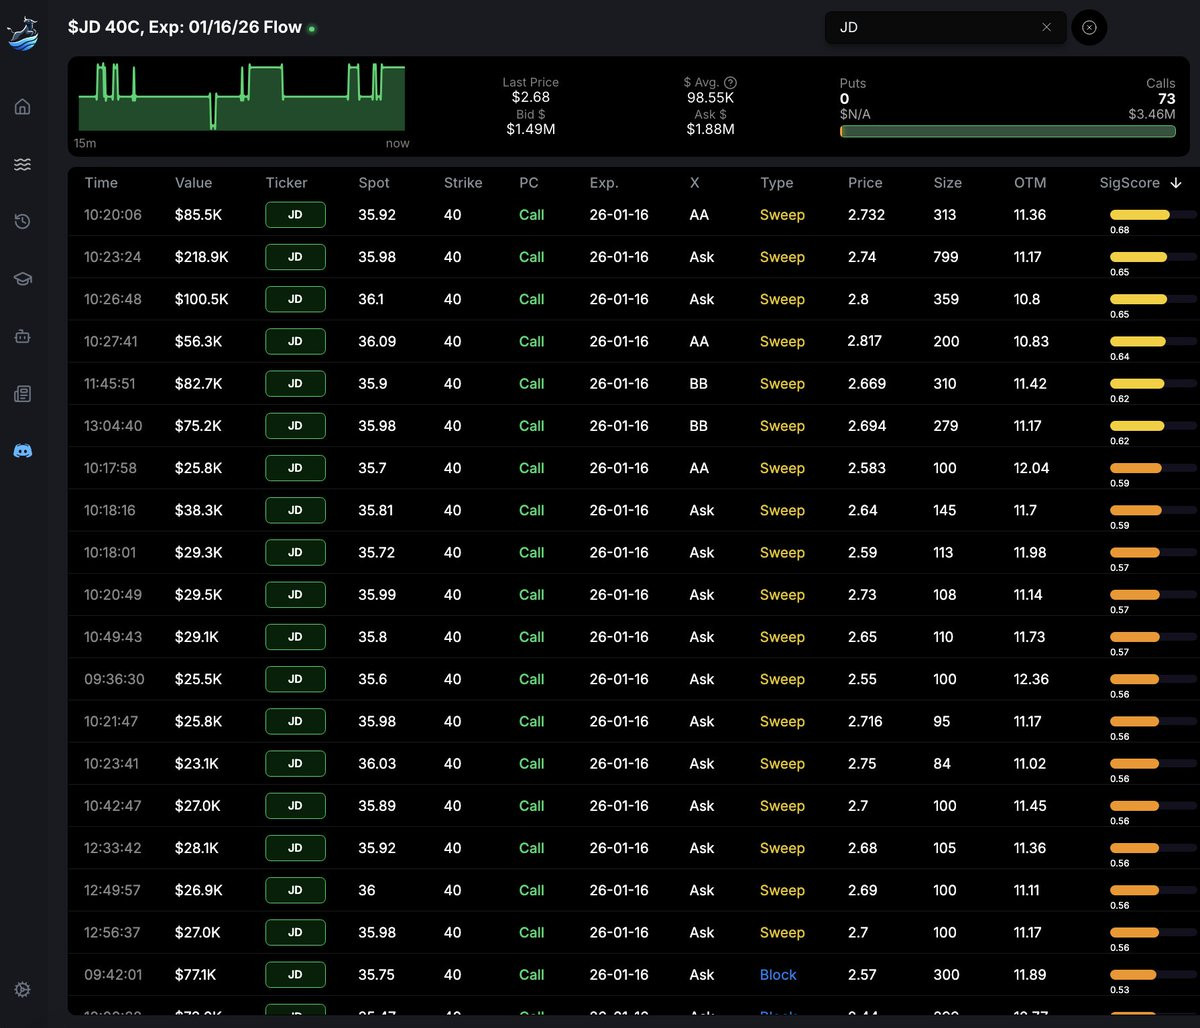The image size is (1200, 1028).
Task: Click the whale logo in the sidebar
Action: (22, 33)
